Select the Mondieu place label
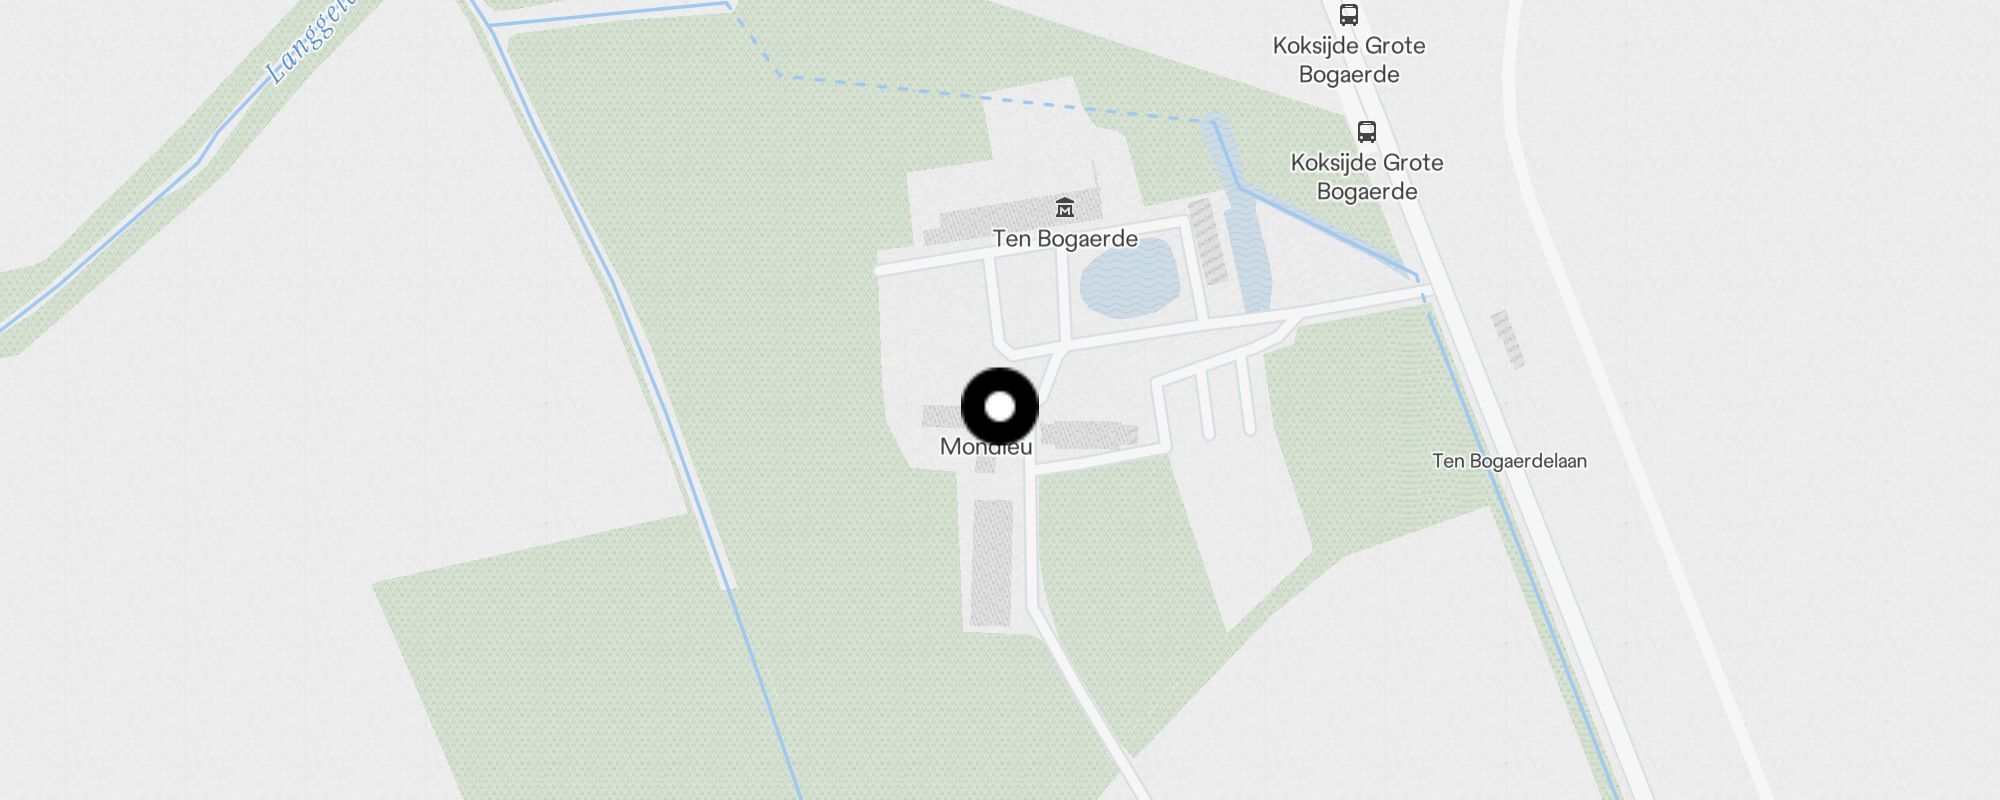Screen dimensions: 2000x800 coord(986,447)
